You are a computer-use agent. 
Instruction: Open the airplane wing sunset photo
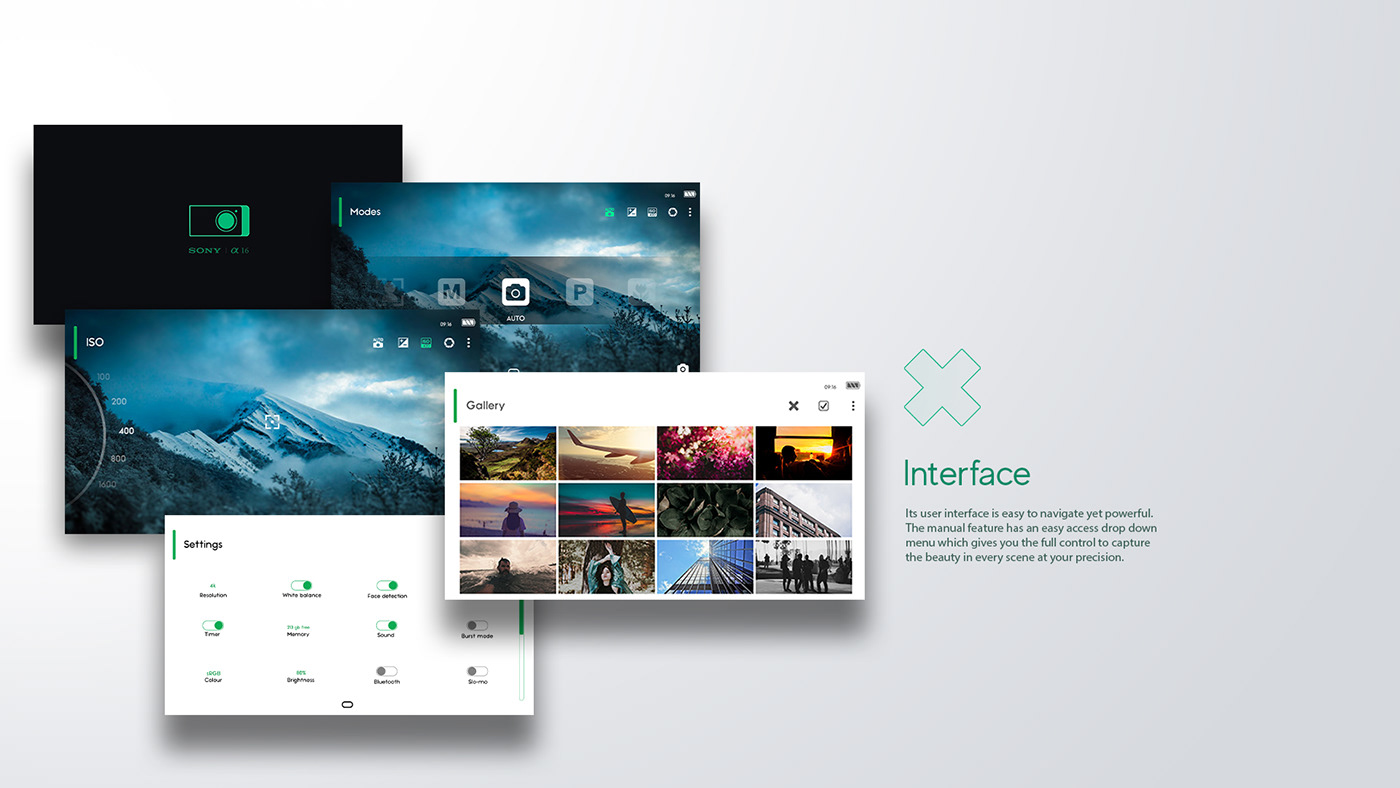606,453
